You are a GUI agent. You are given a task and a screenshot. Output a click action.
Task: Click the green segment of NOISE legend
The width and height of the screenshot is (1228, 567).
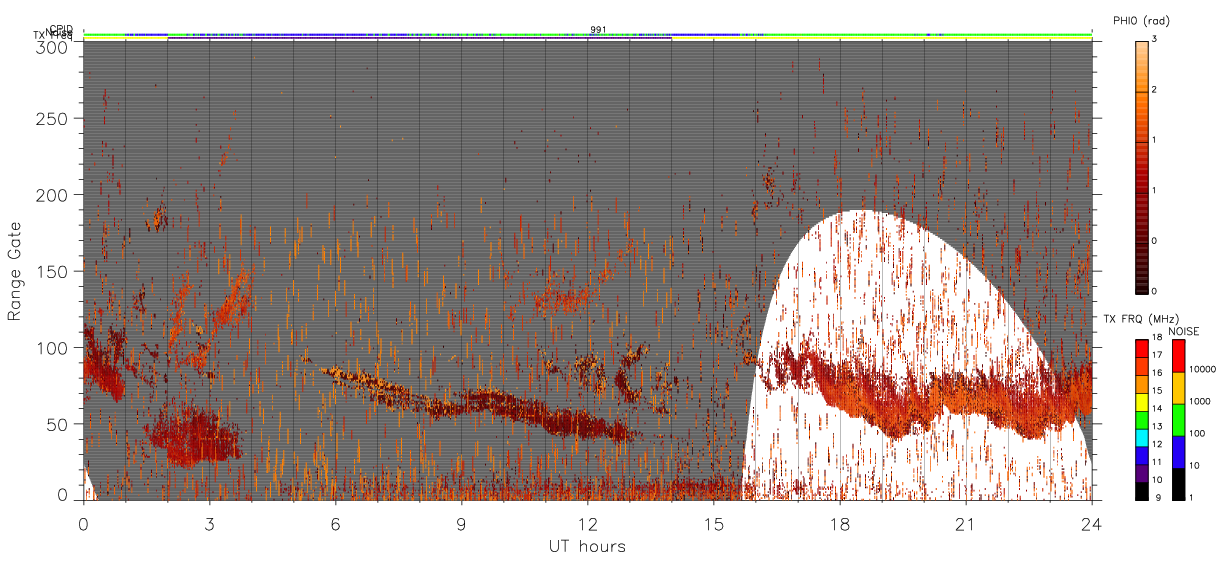(1179, 420)
